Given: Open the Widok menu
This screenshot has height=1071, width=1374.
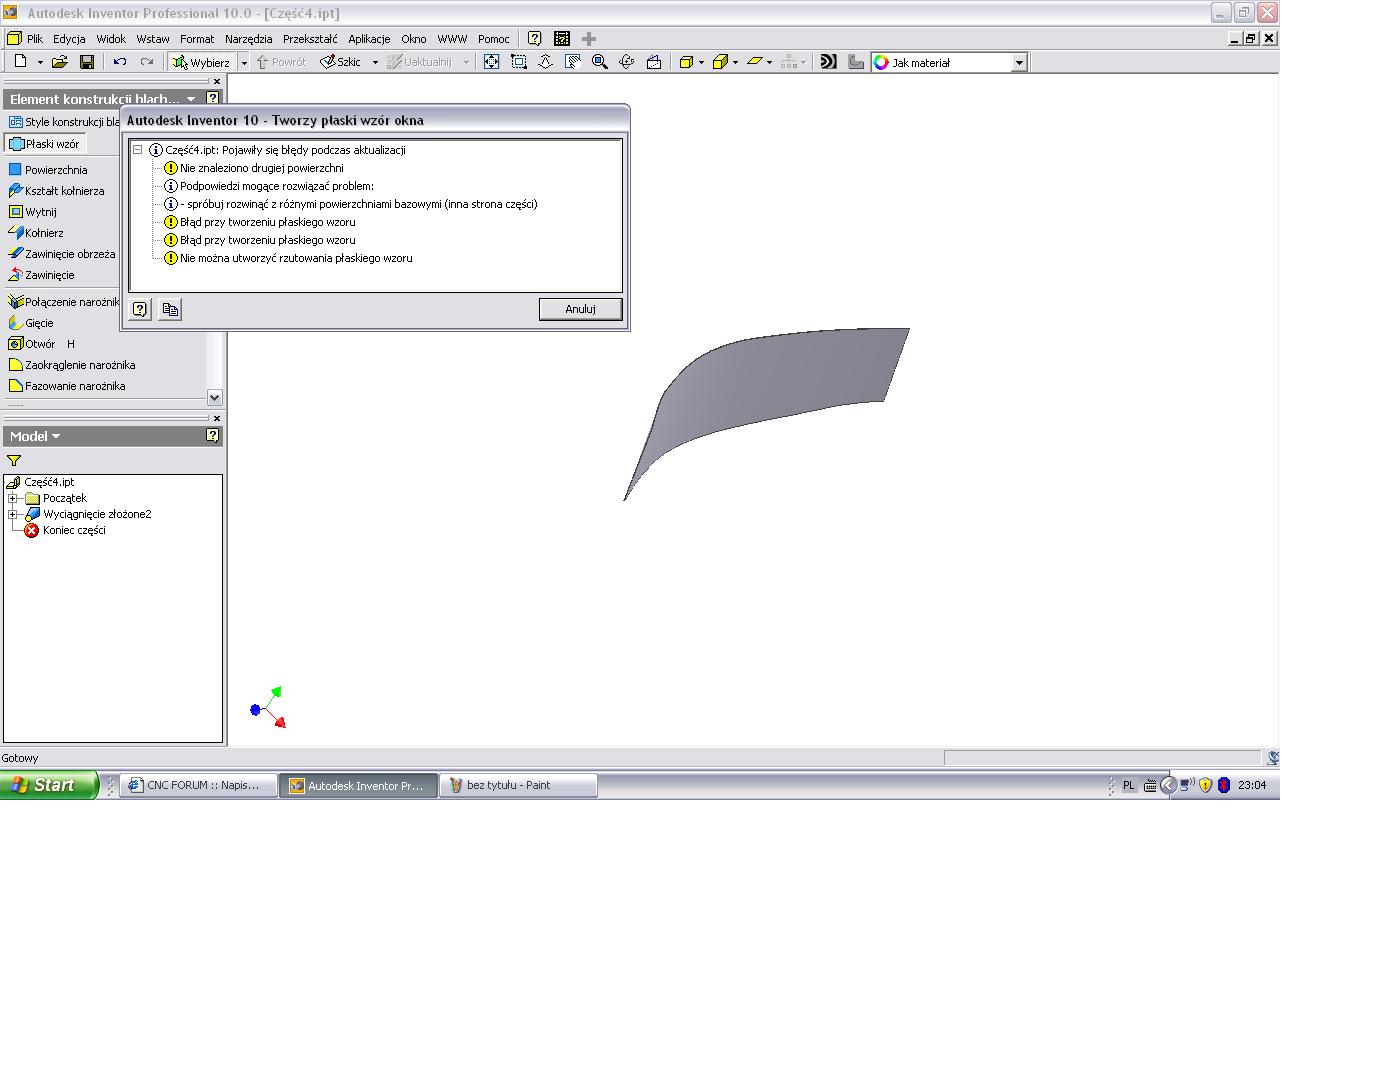Looking at the screenshot, I should click(x=111, y=39).
